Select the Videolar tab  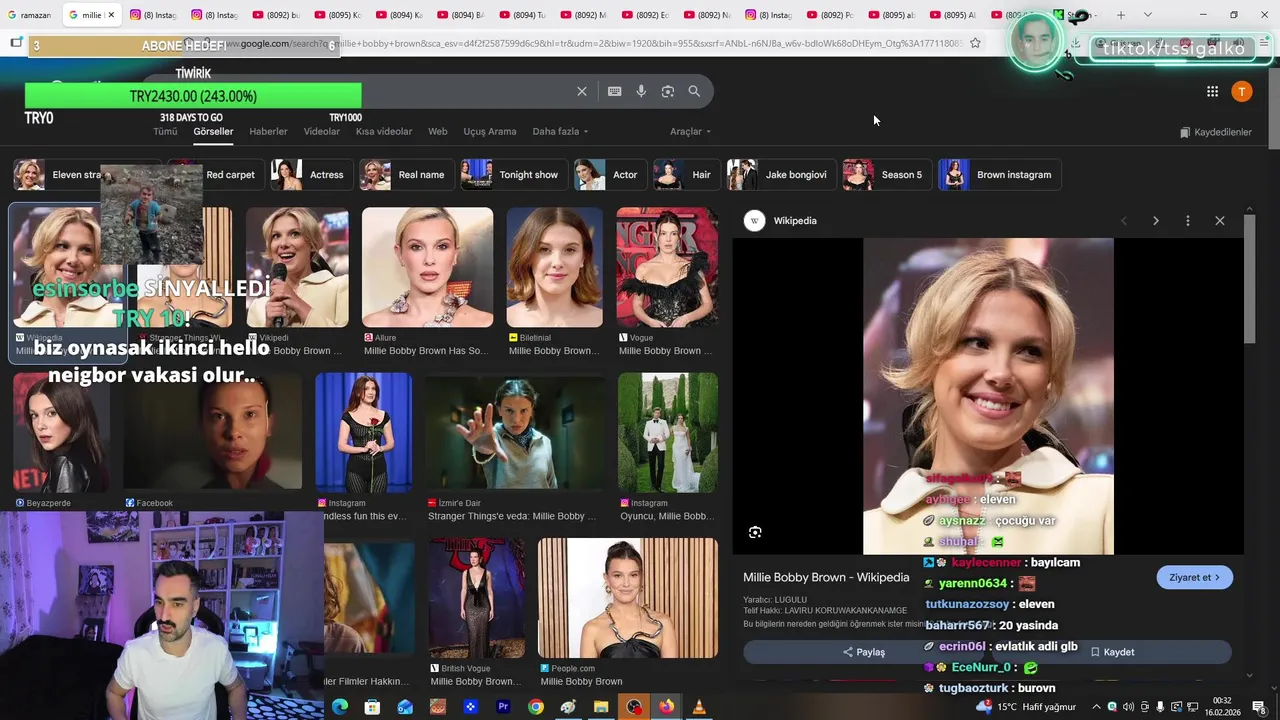coord(322,131)
